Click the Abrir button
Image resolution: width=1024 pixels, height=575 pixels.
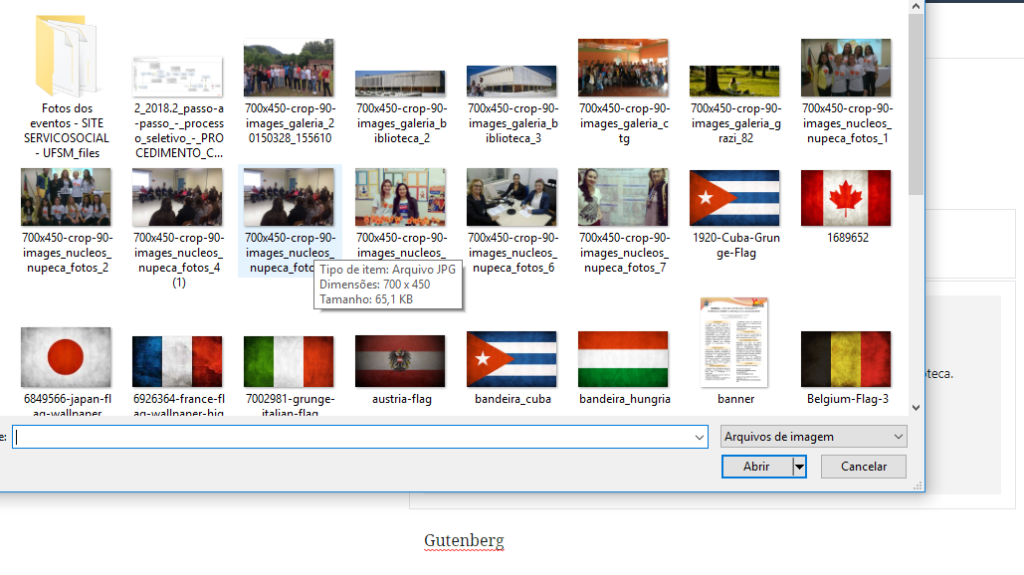(756, 466)
